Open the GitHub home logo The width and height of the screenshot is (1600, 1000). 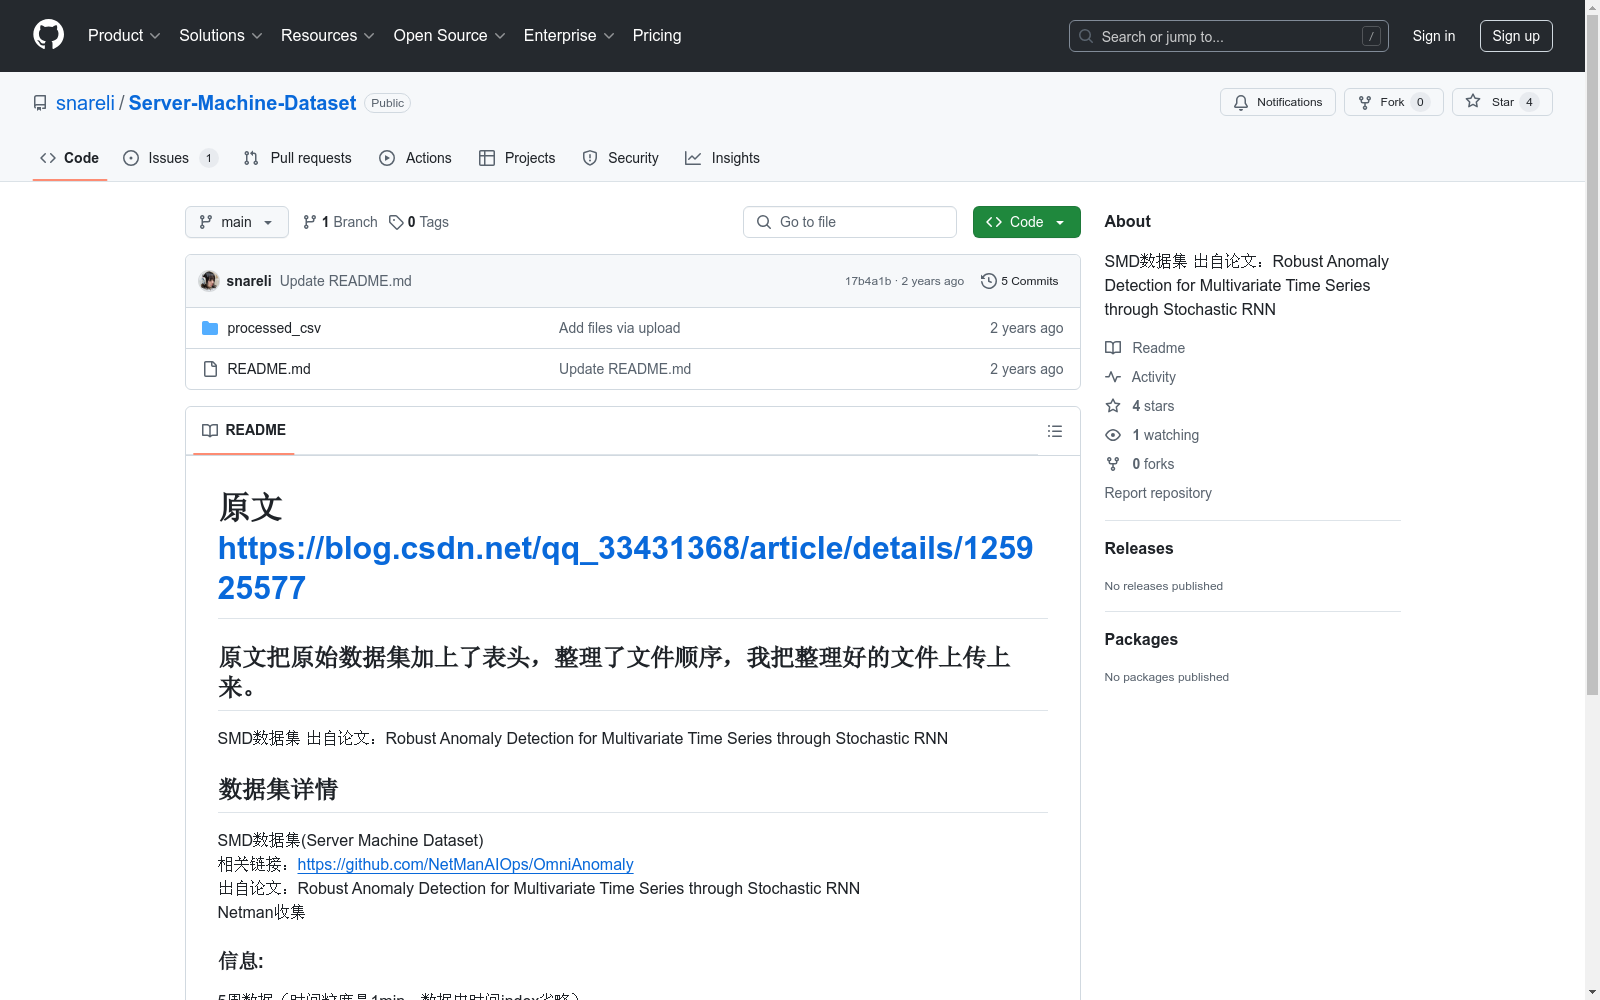pos(48,35)
